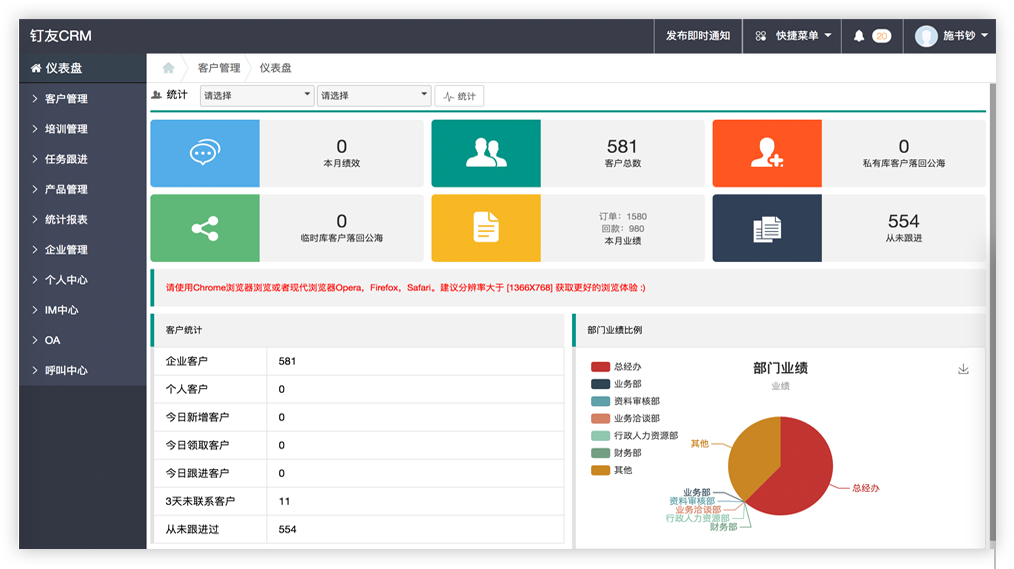Screen dimensions: 1014x569
Task: Click the 从未跟进过 row
Action: click(x=359, y=530)
